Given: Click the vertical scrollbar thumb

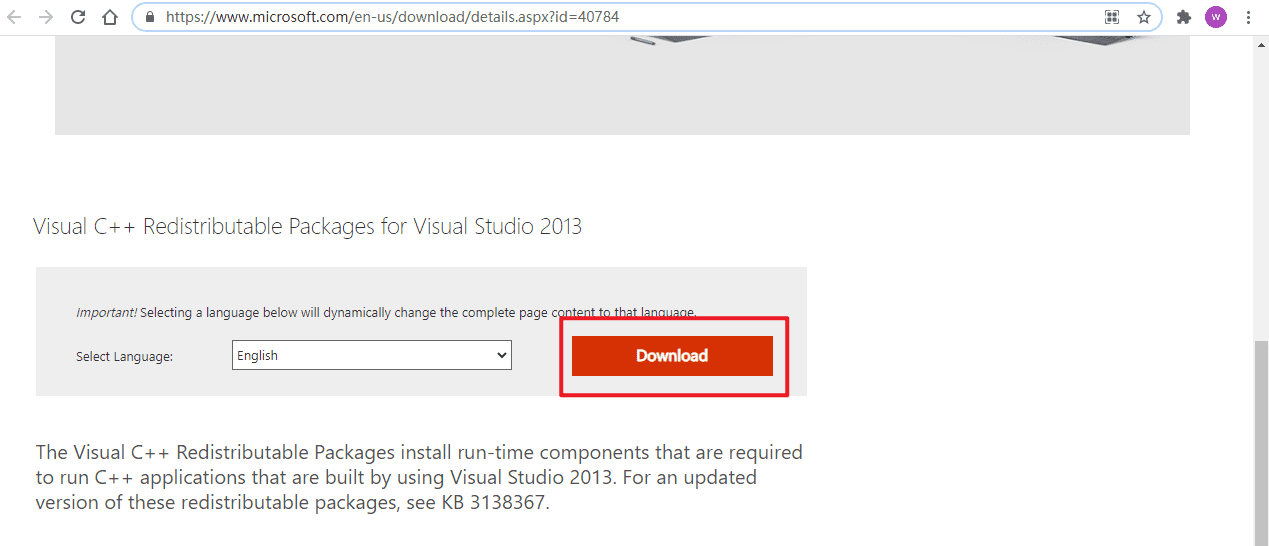Looking at the screenshot, I should (1261, 443).
